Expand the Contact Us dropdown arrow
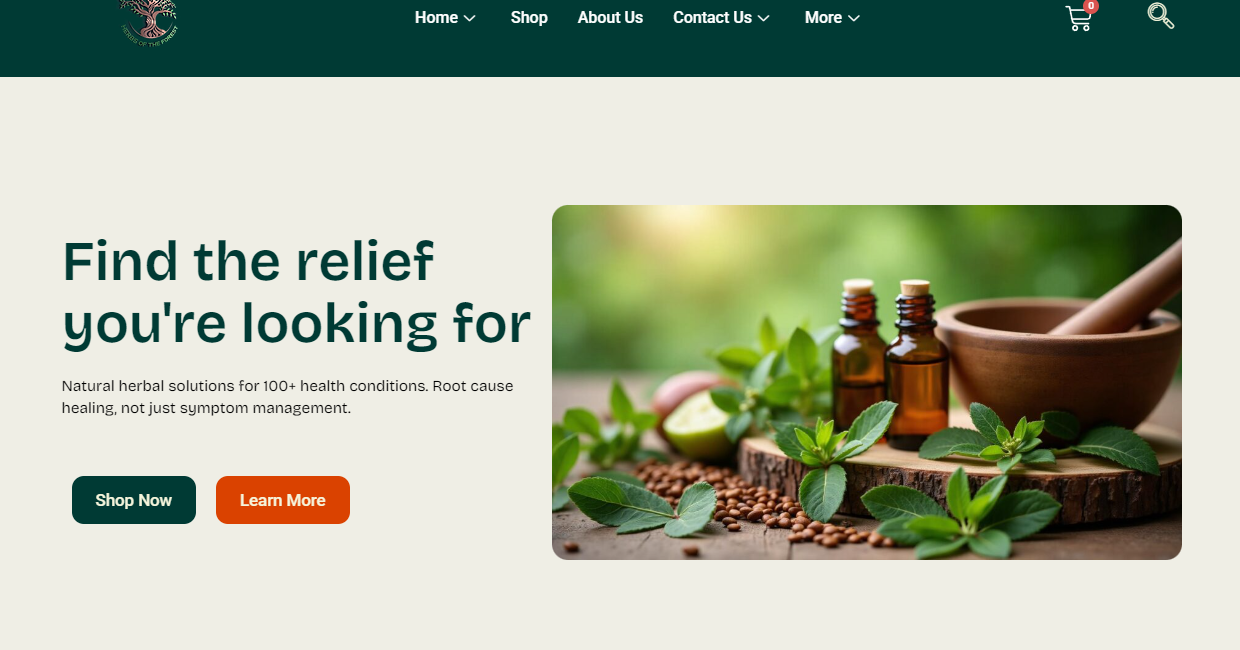1240x650 pixels. 764,18
